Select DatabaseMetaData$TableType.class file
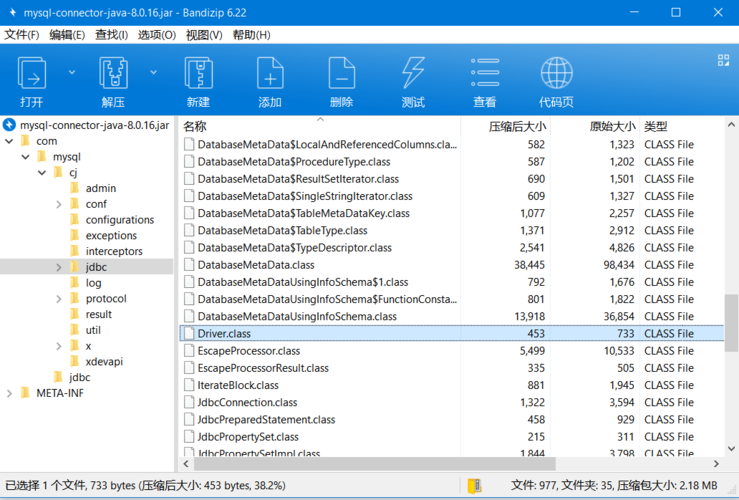Image resolution: width=739 pixels, height=500 pixels. (282, 230)
